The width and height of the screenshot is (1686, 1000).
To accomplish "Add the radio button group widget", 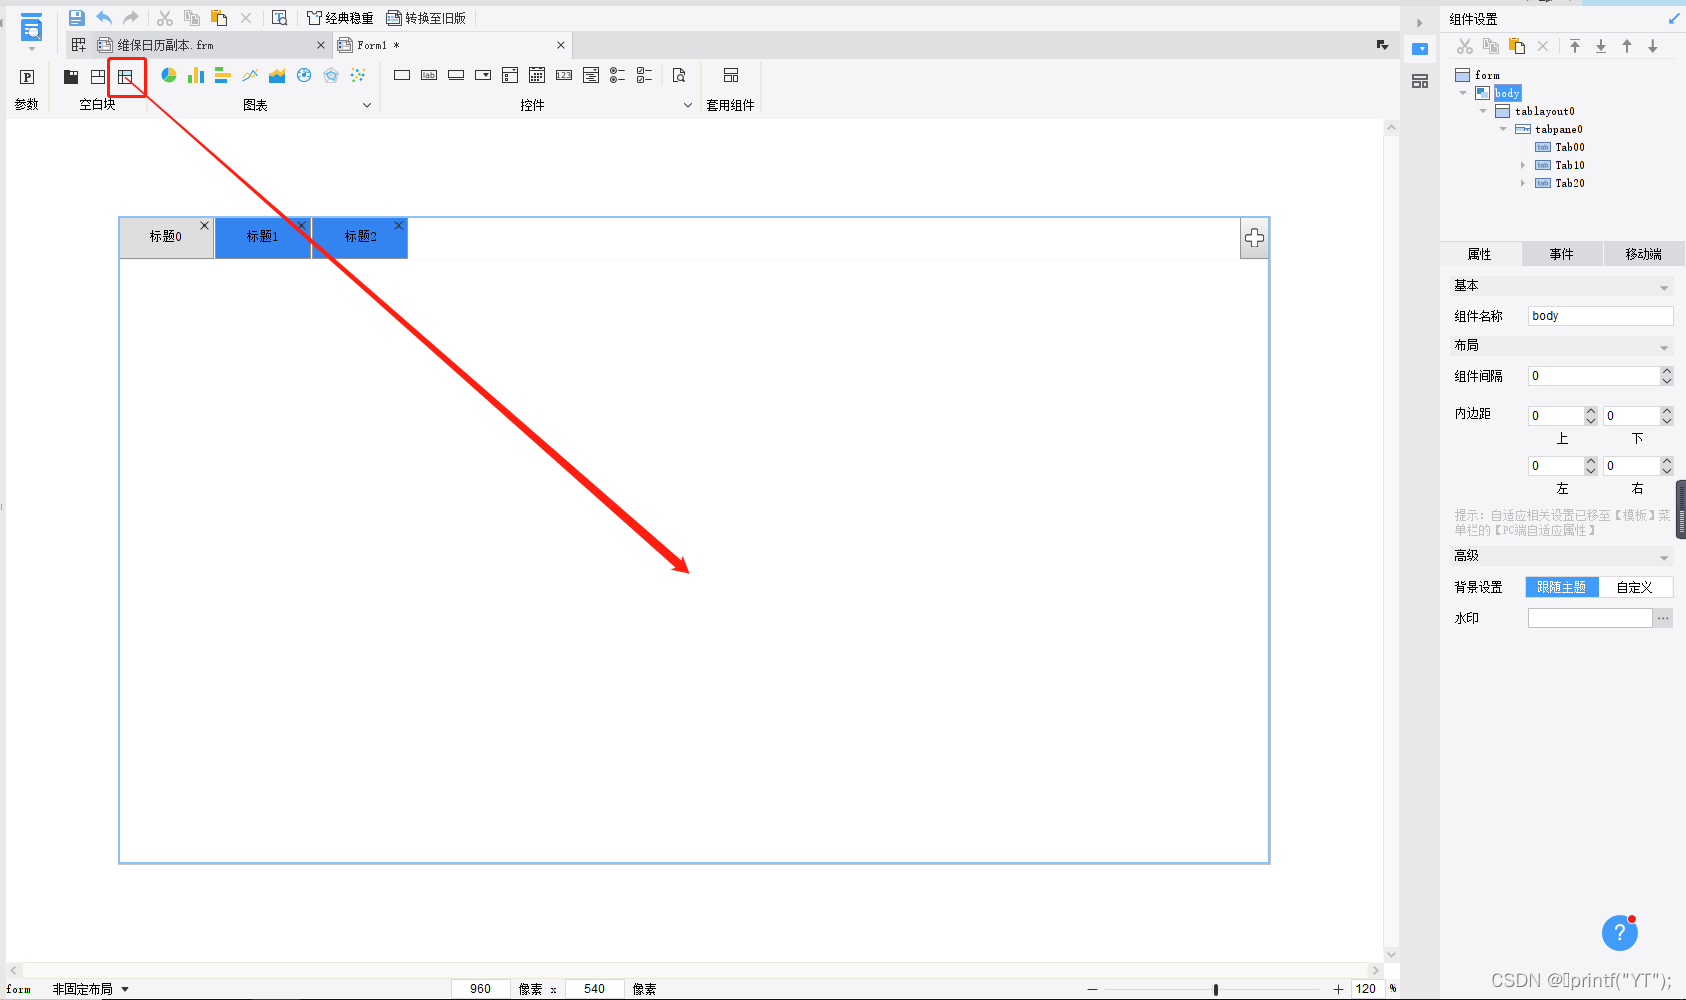I will tap(618, 75).
